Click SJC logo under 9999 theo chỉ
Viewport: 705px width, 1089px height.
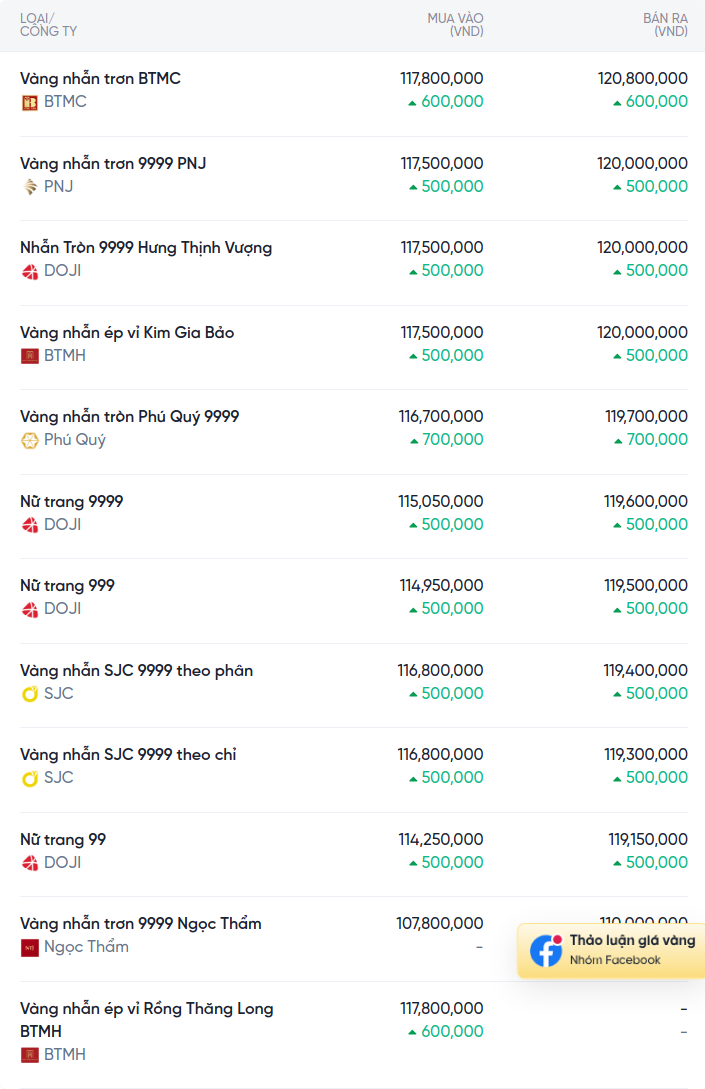click(30, 778)
